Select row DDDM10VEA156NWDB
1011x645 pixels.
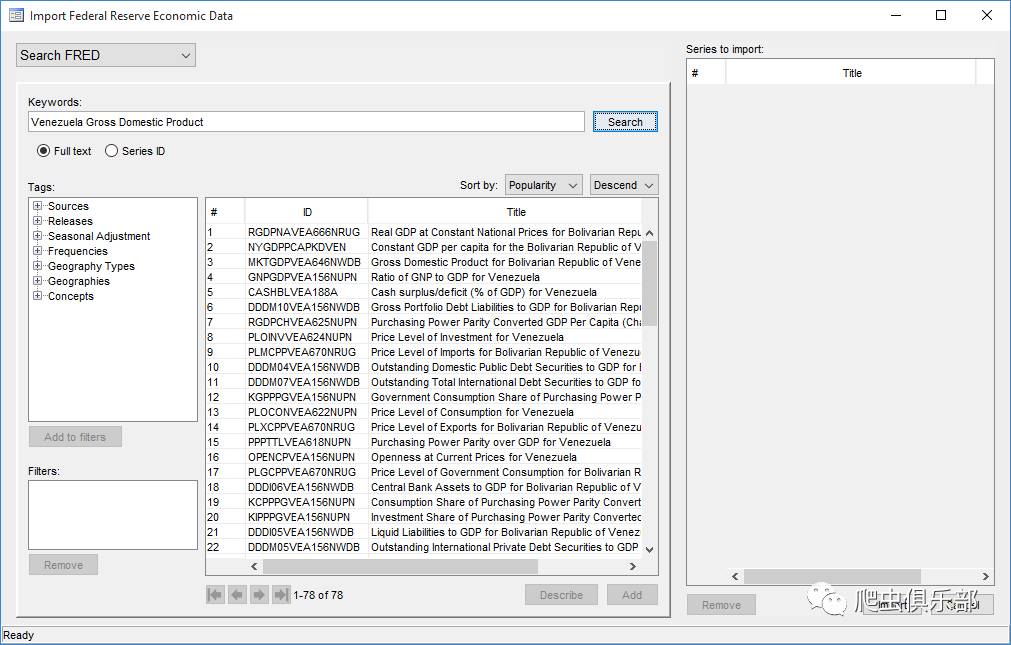(424, 307)
